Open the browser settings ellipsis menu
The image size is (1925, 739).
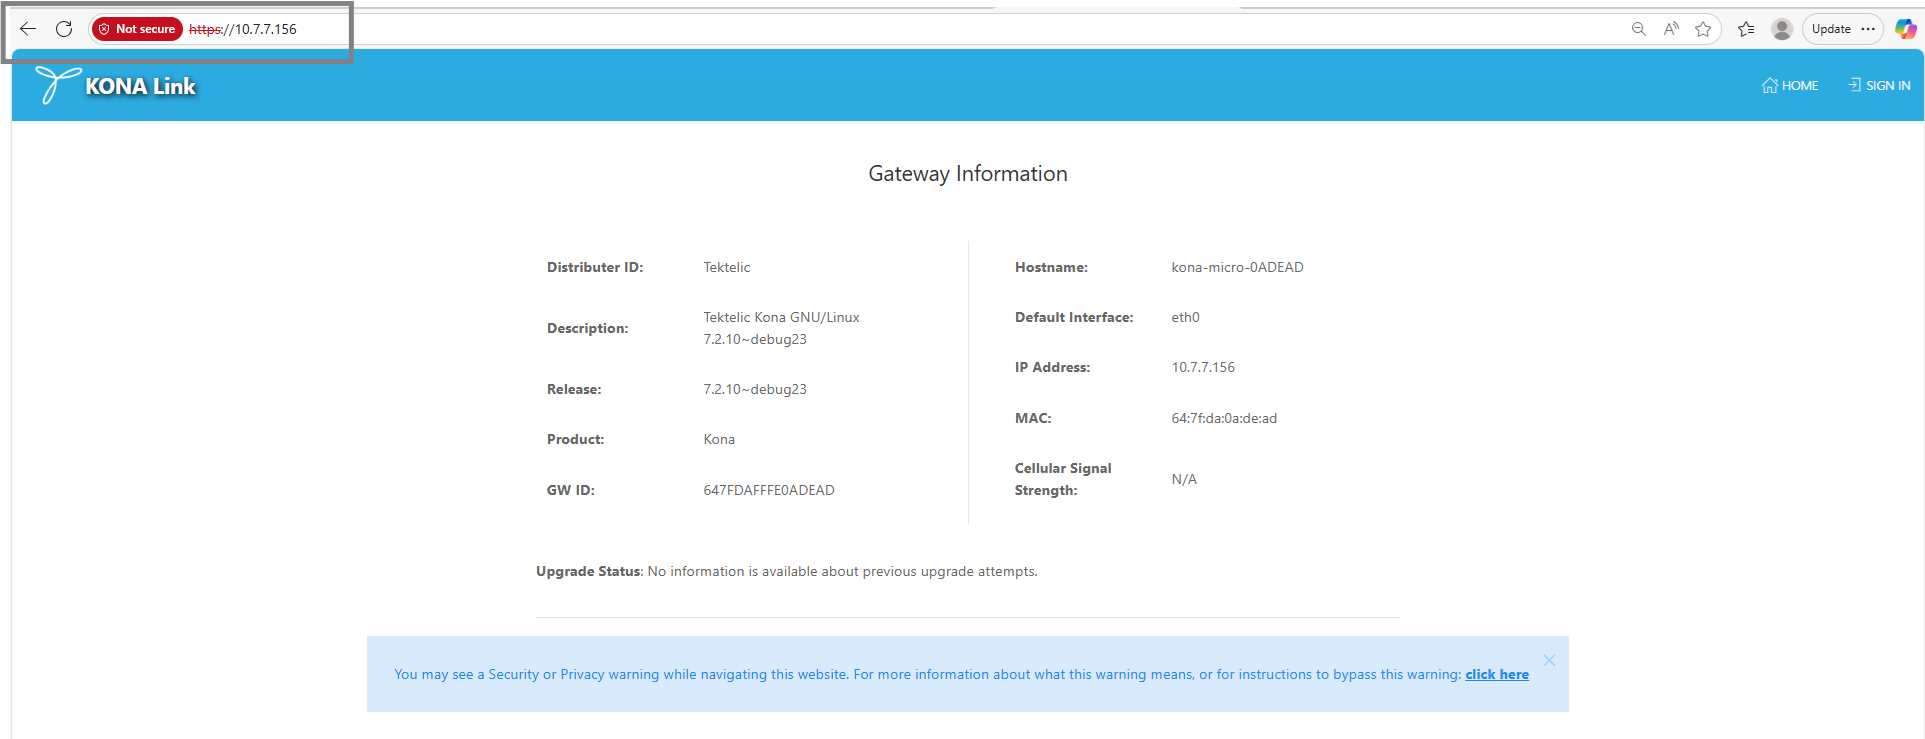pos(1868,29)
